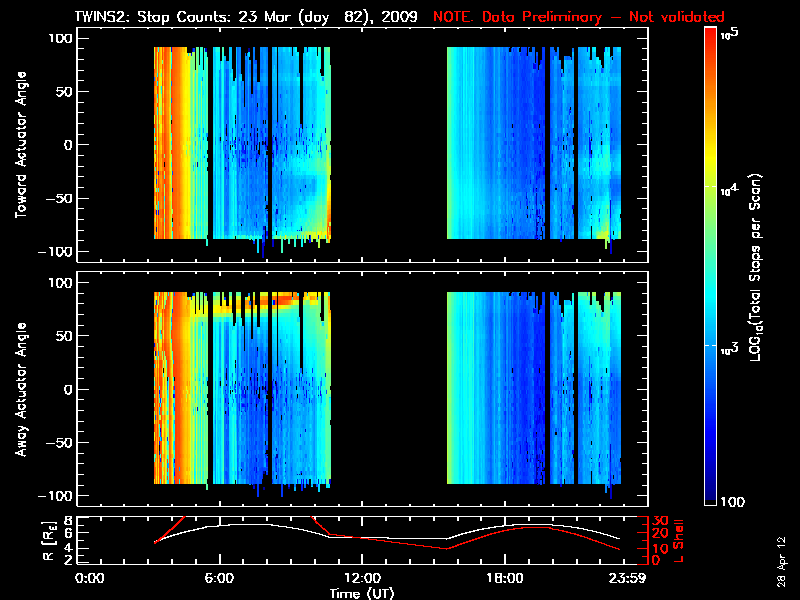This screenshot has width=800, height=600.
Task: Click the black data gap in Away panel
Action: [x=388, y=389]
